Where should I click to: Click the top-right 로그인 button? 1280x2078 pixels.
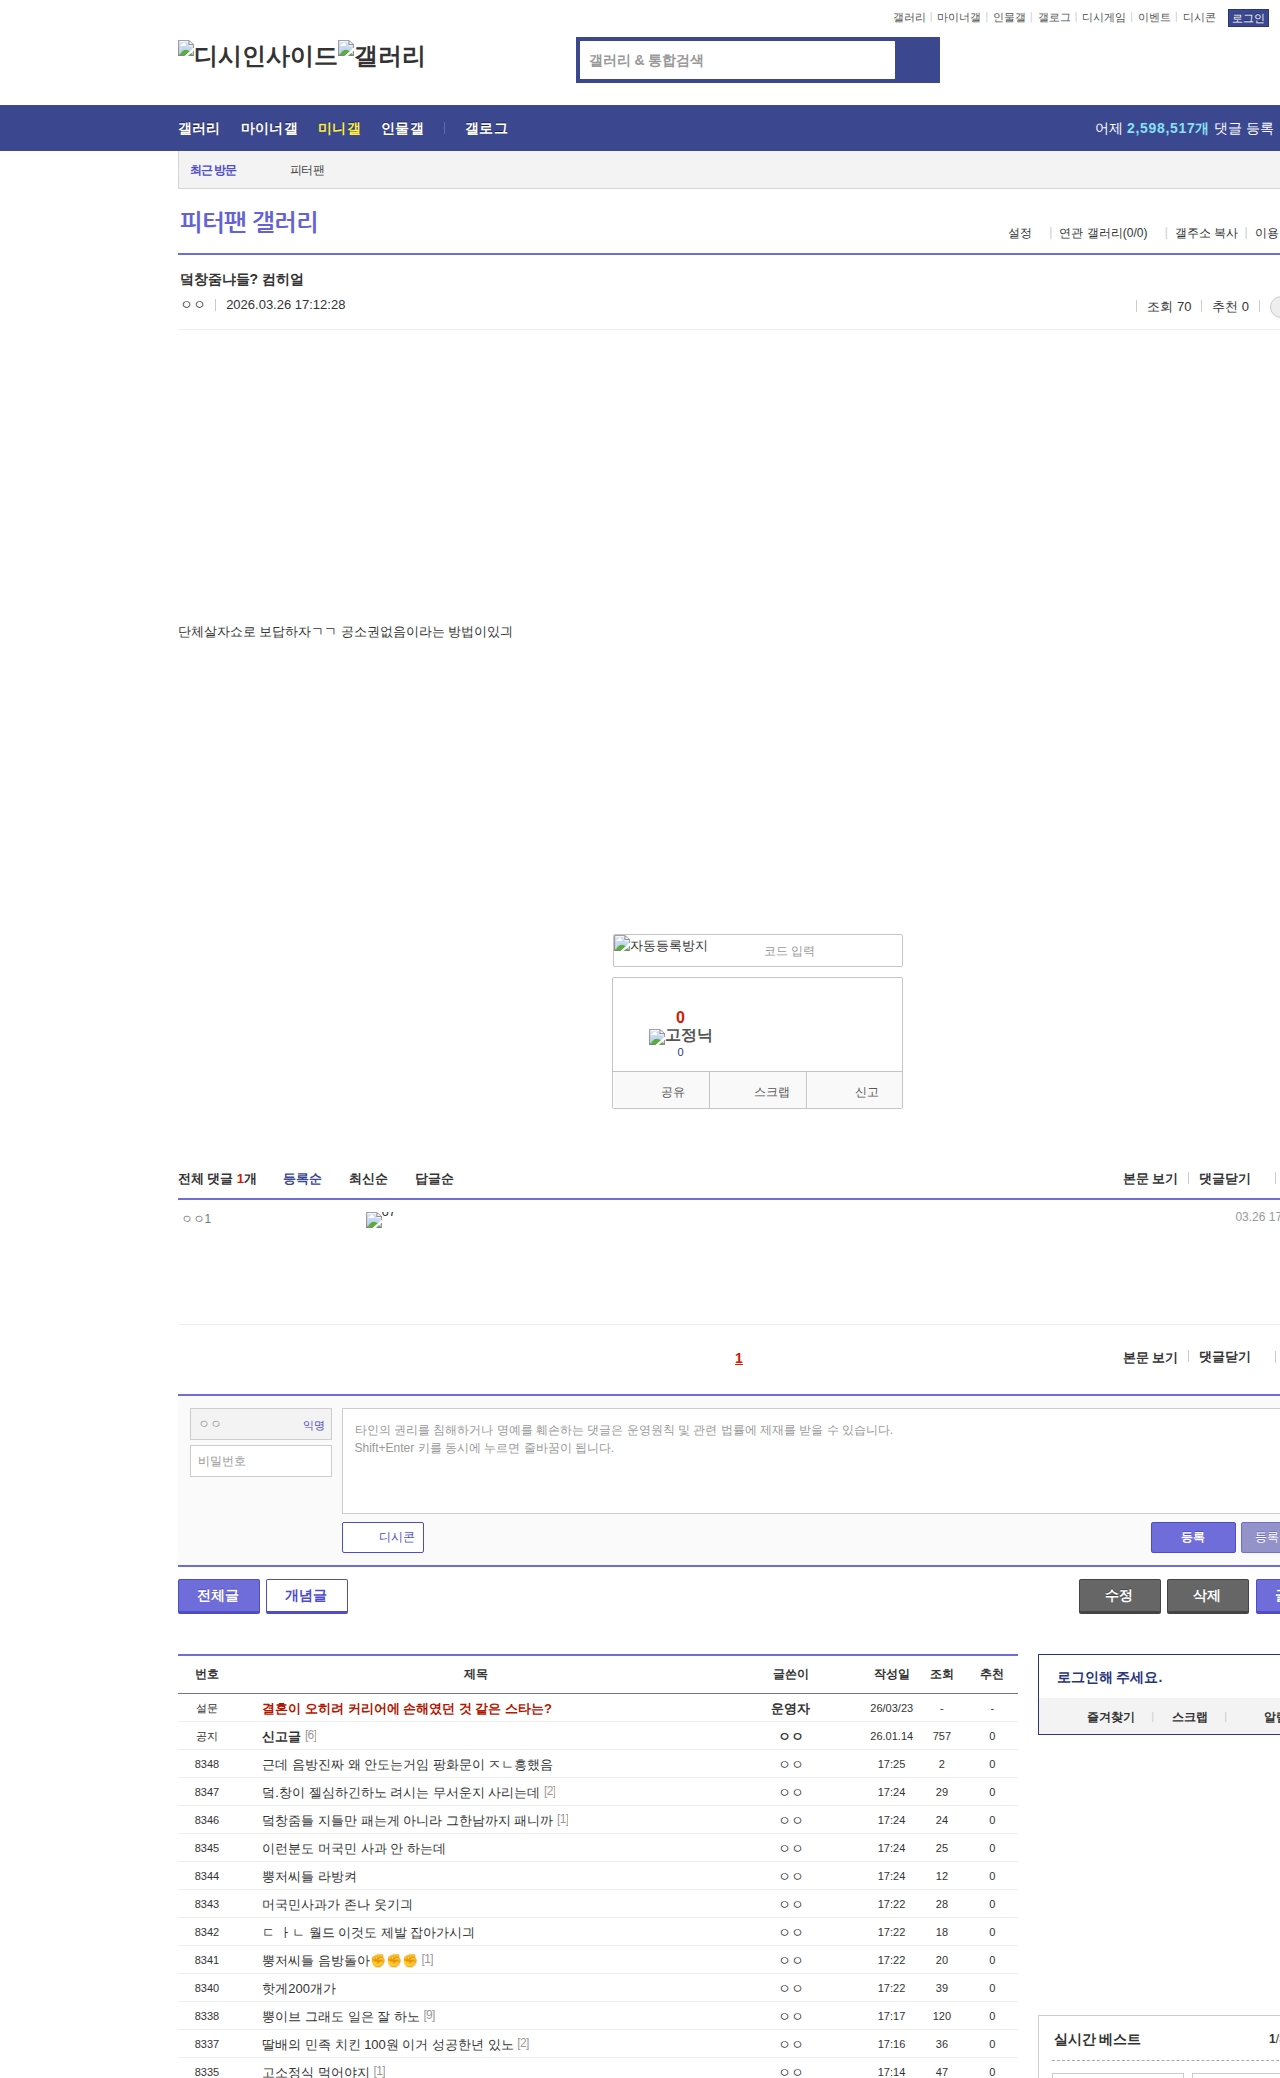(1248, 18)
